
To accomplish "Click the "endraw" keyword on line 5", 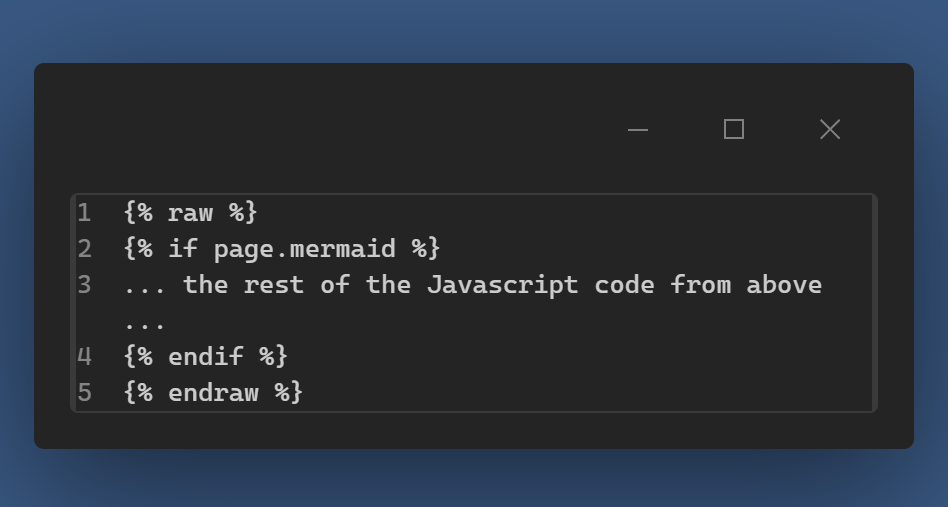I will [x=213, y=392].
